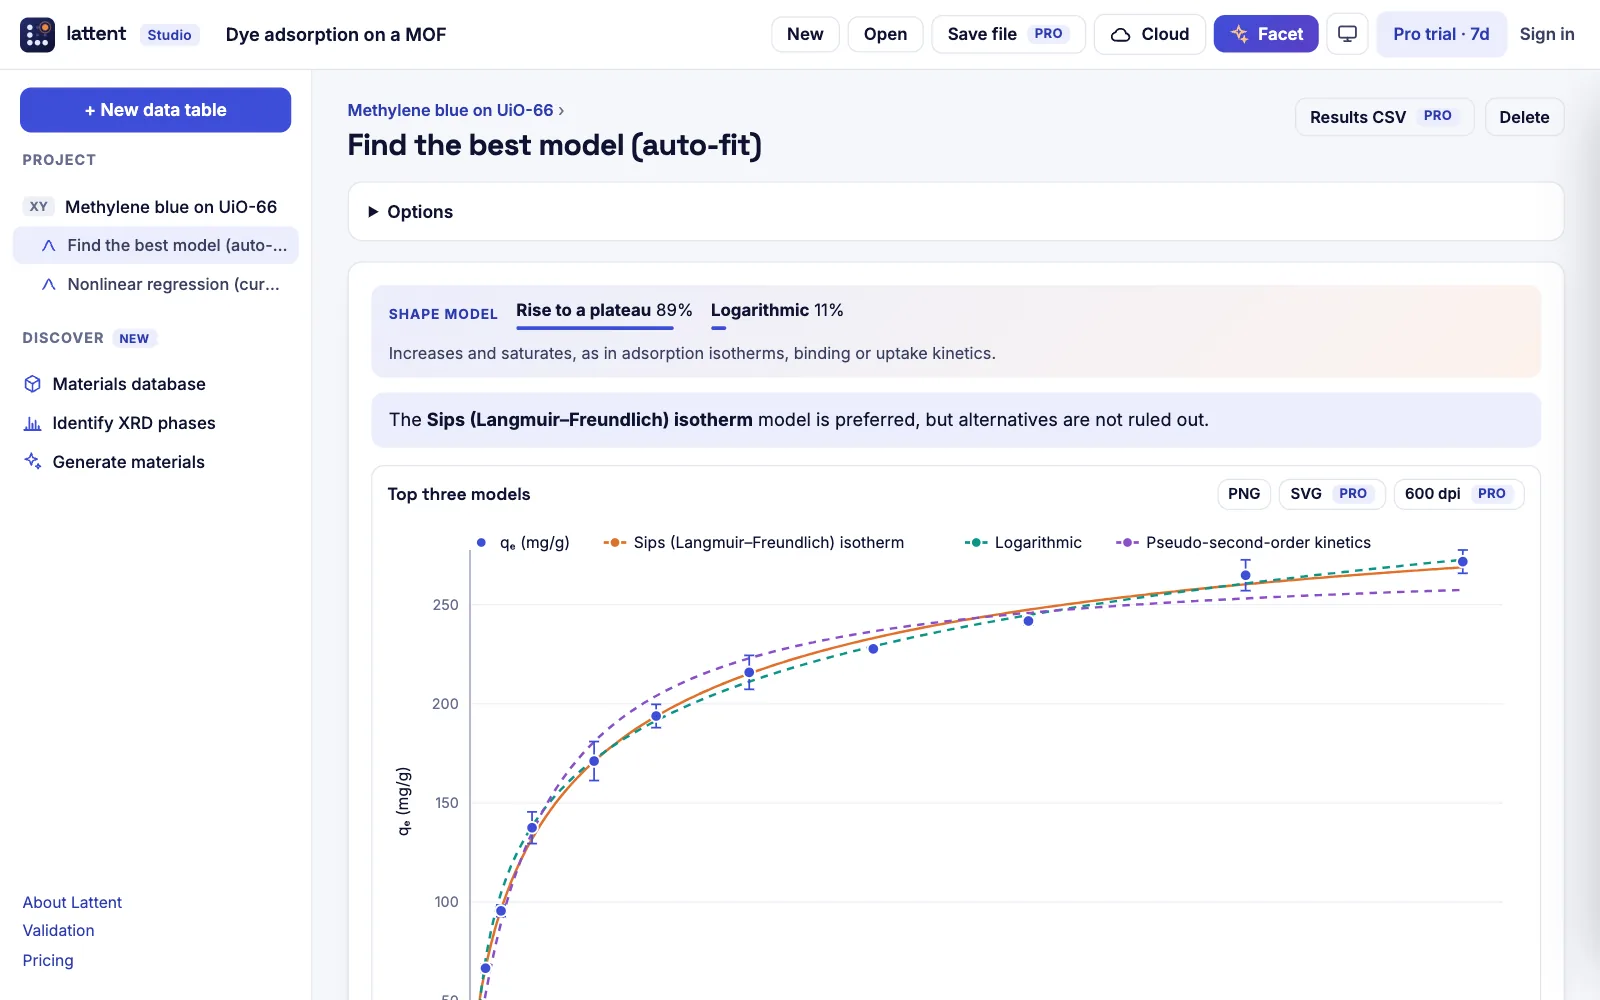Export chart as PNG
The width and height of the screenshot is (1600, 1000).
tap(1244, 494)
